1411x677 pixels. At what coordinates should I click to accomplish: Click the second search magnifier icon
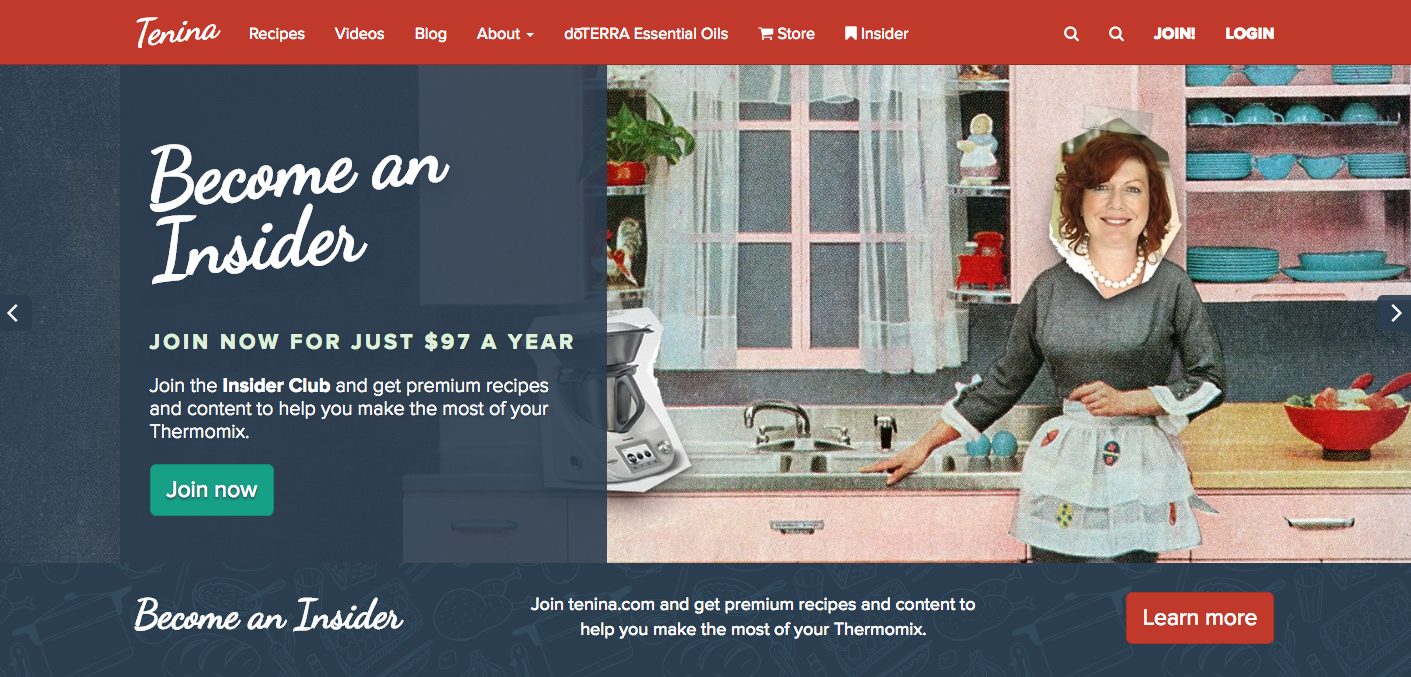(1117, 34)
